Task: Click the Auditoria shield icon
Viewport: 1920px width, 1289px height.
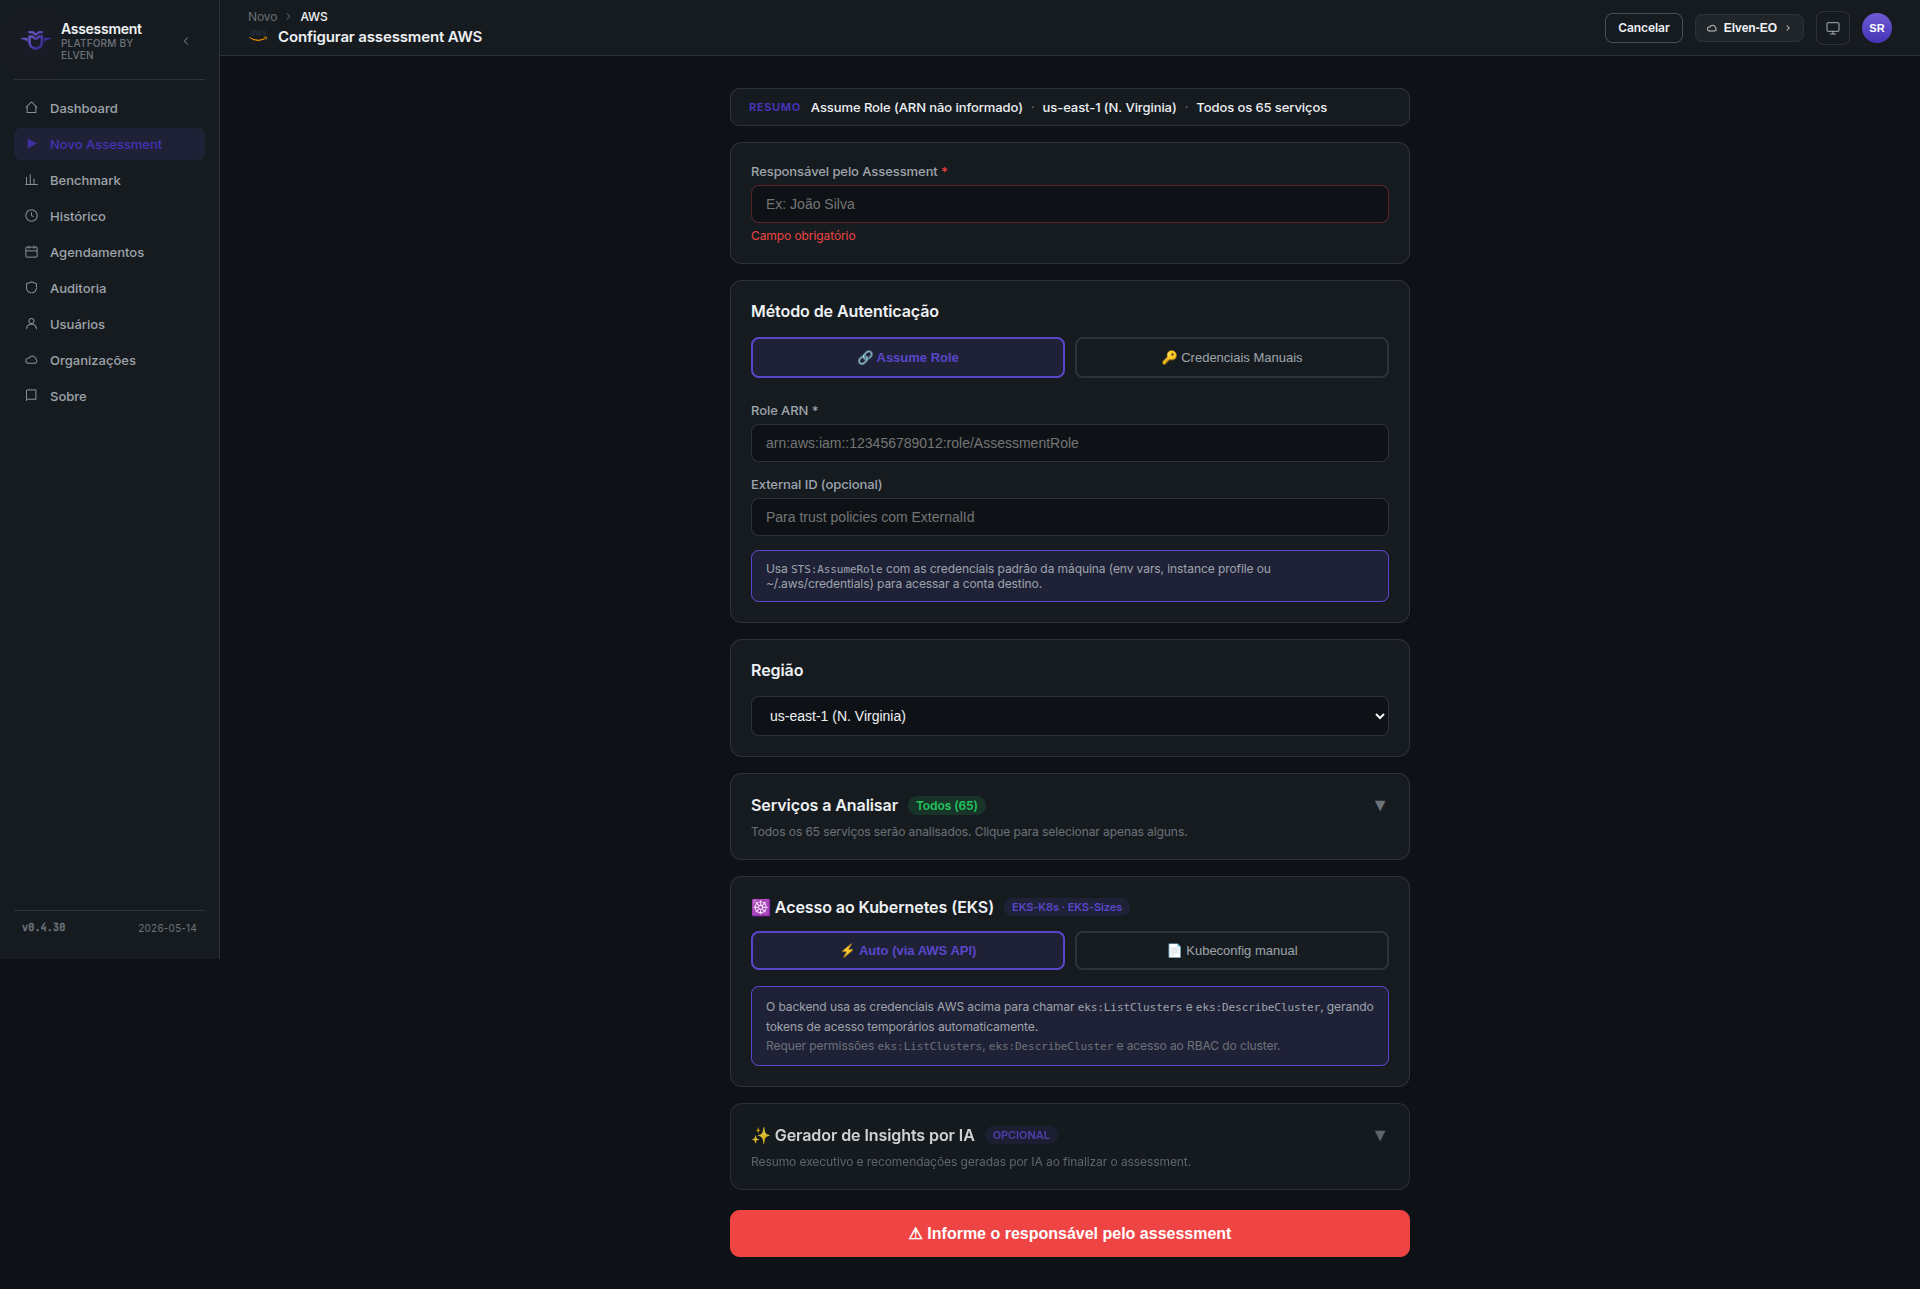Action: pyautogui.click(x=31, y=288)
